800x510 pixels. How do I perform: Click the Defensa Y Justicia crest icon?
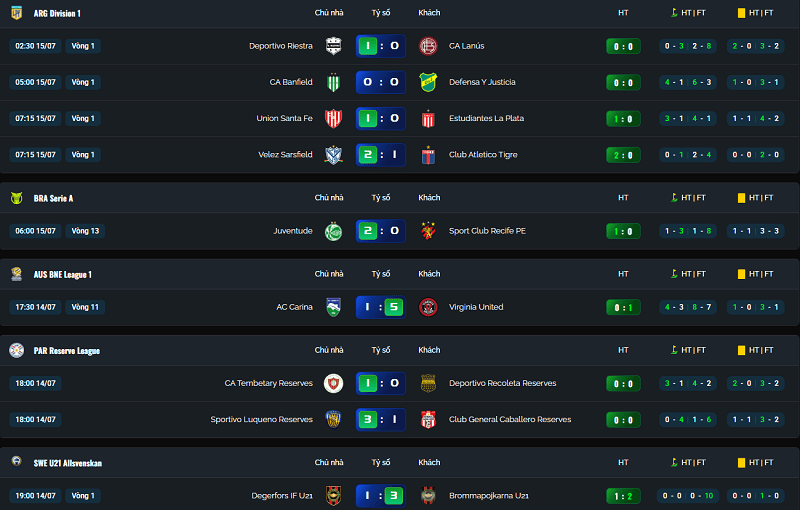click(428, 82)
